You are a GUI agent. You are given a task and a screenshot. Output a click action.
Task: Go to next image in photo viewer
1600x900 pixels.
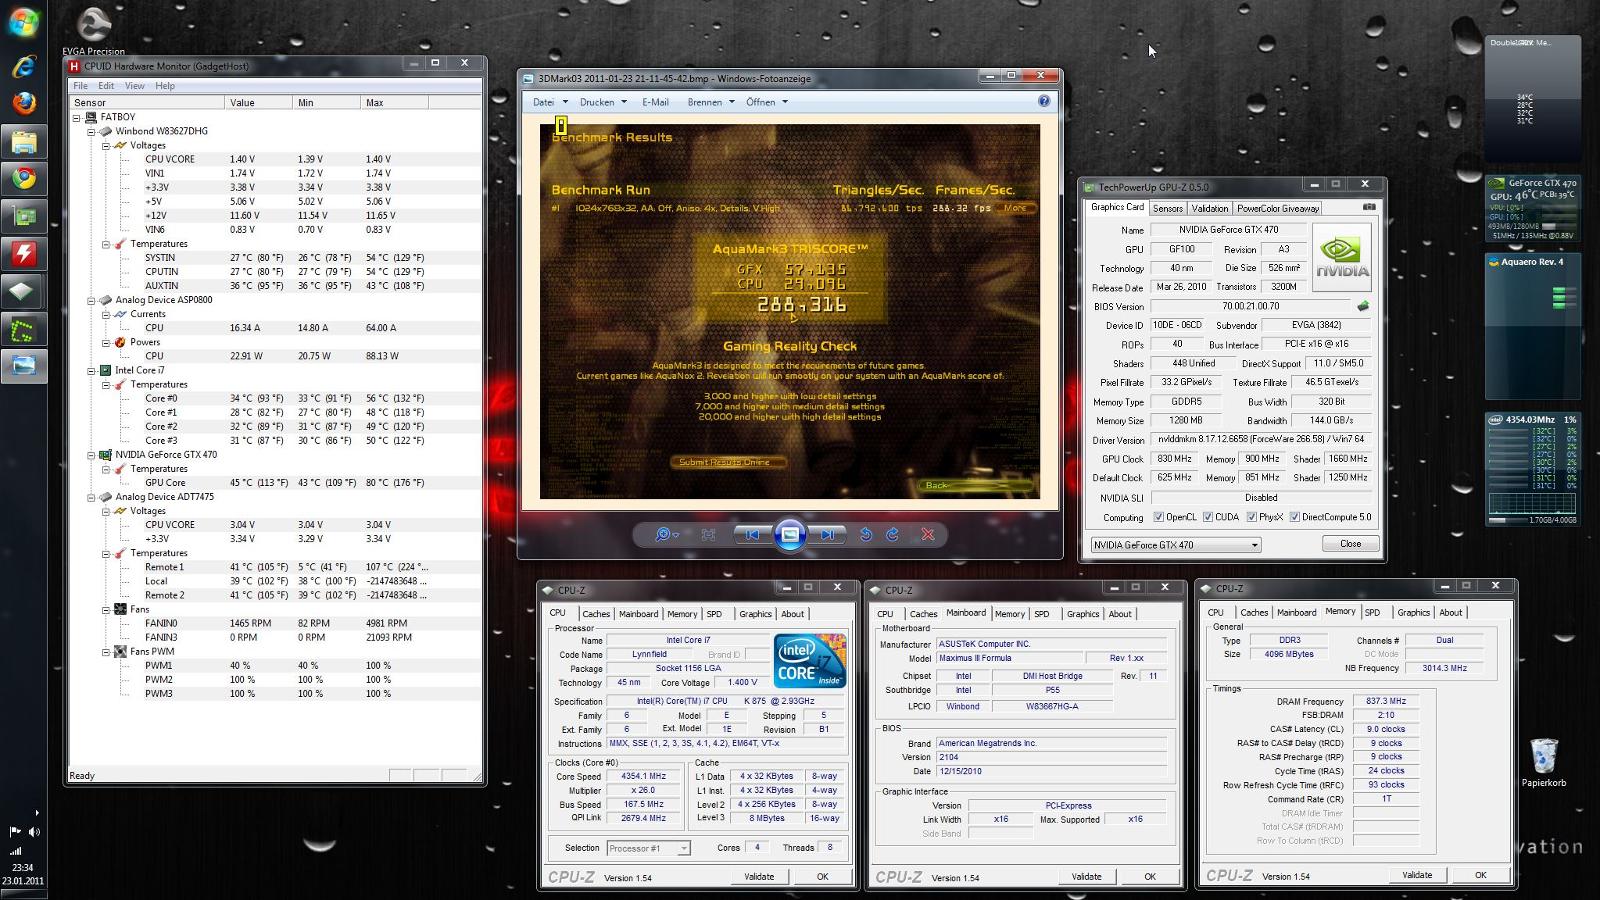[827, 535]
